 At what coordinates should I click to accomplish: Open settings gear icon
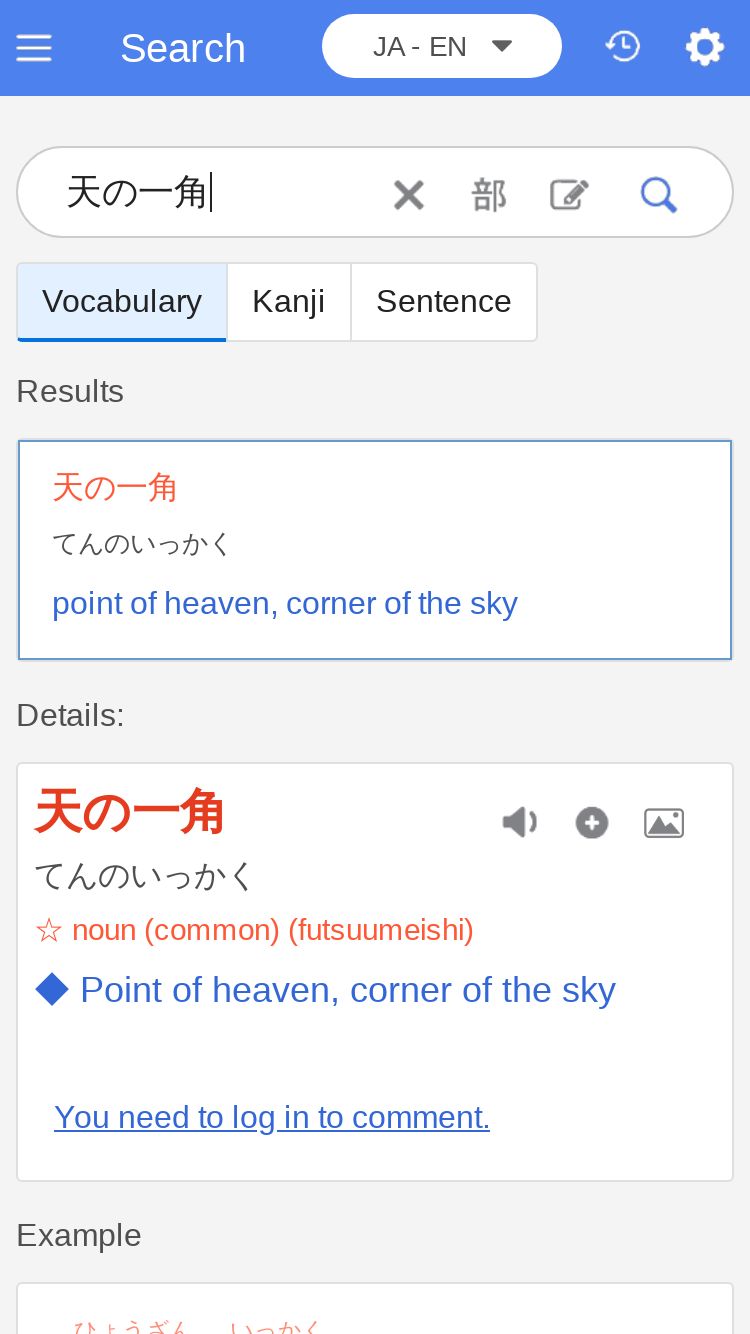tap(704, 47)
